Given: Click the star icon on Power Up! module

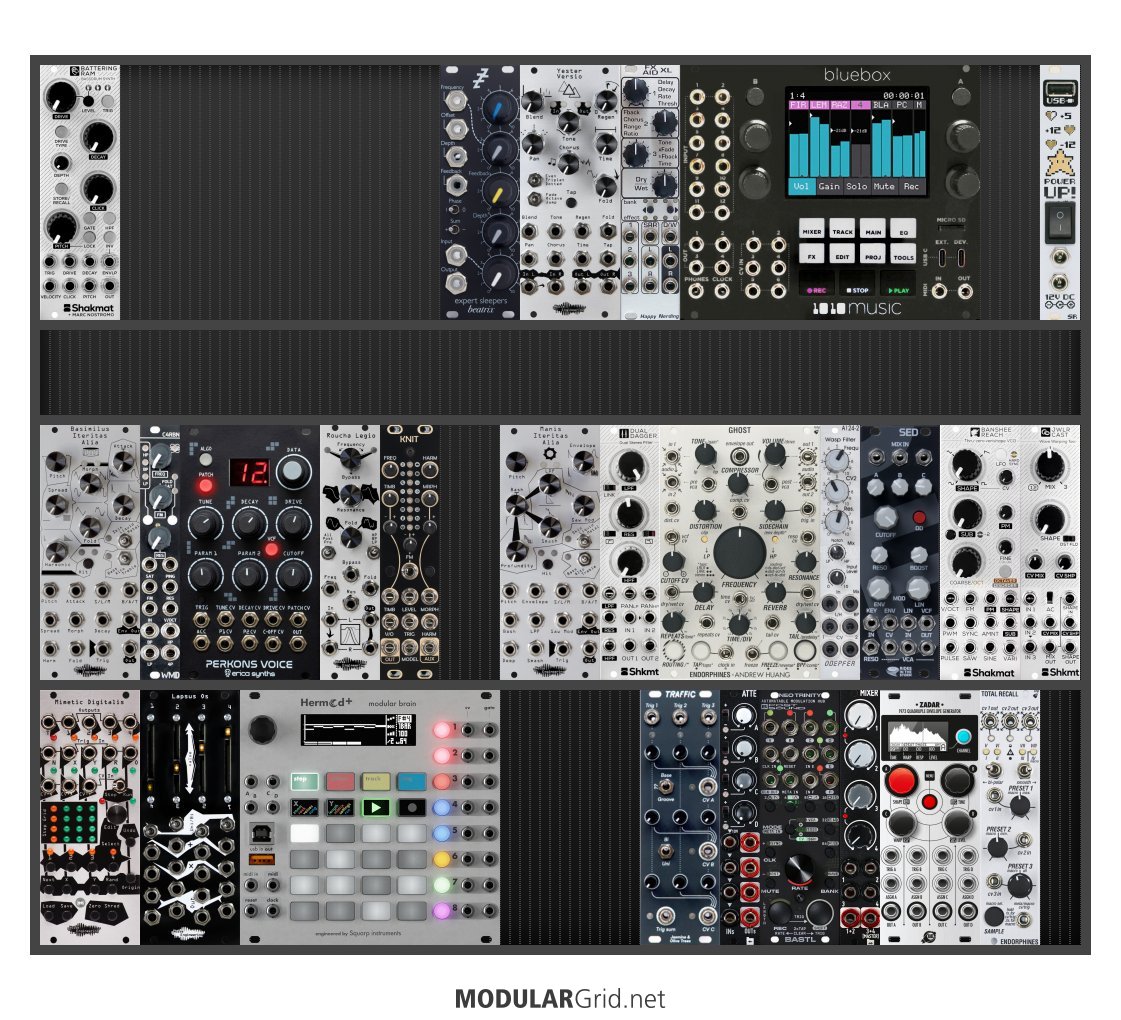Looking at the screenshot, I should click(1060, 164).
